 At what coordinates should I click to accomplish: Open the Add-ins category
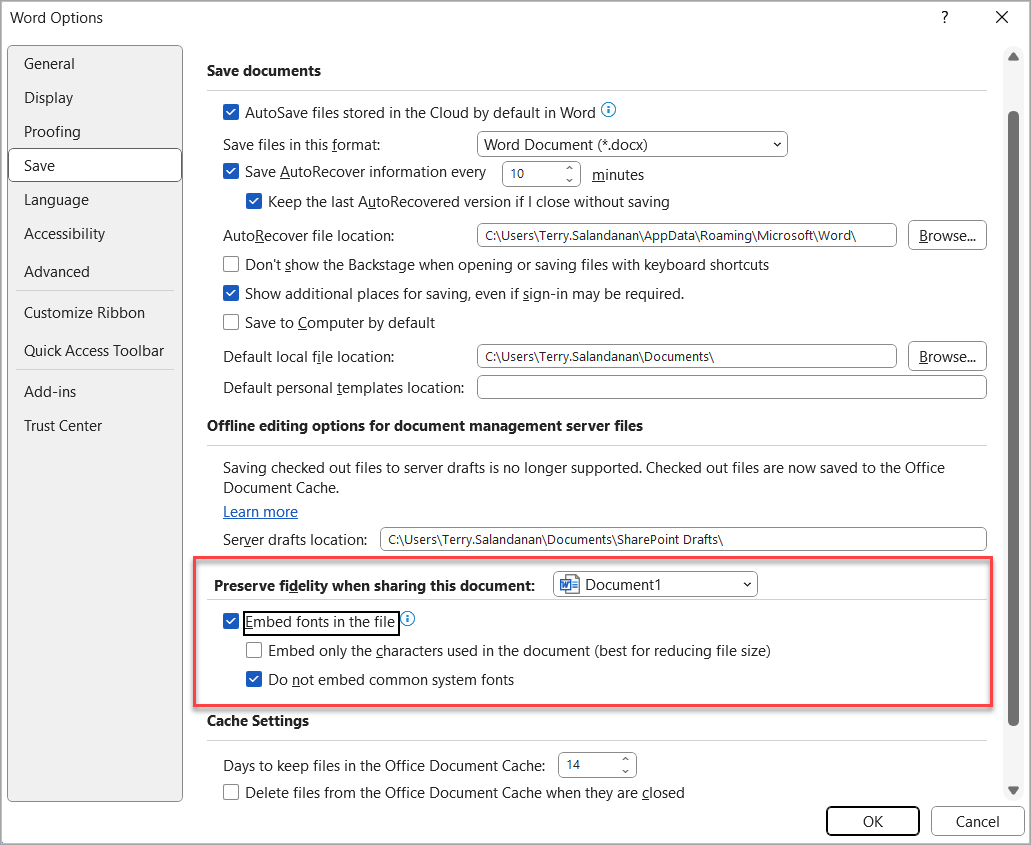click(x=95, y=391)
